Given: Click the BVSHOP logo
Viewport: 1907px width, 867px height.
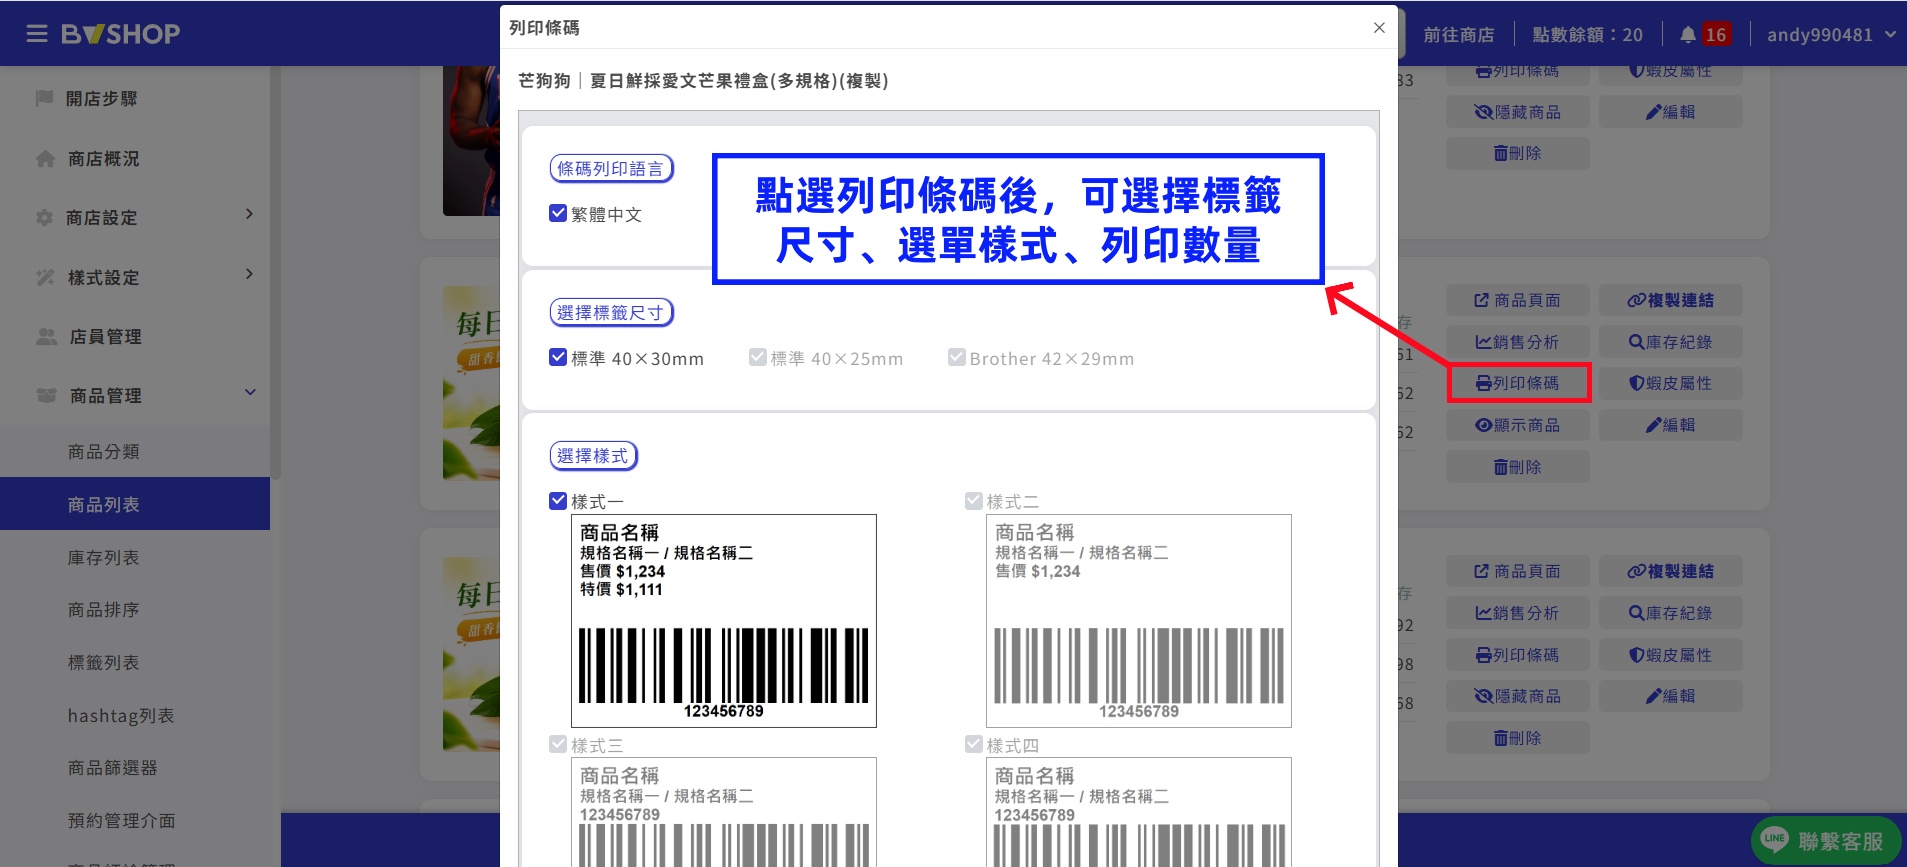Looking at the screenshot, I should tap(121, 34).
